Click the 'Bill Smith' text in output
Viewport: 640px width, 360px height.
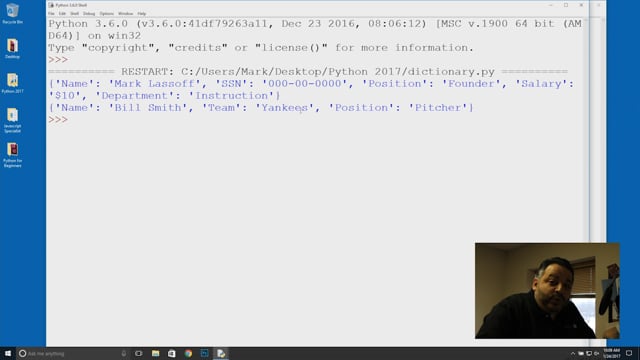point(148,108)
